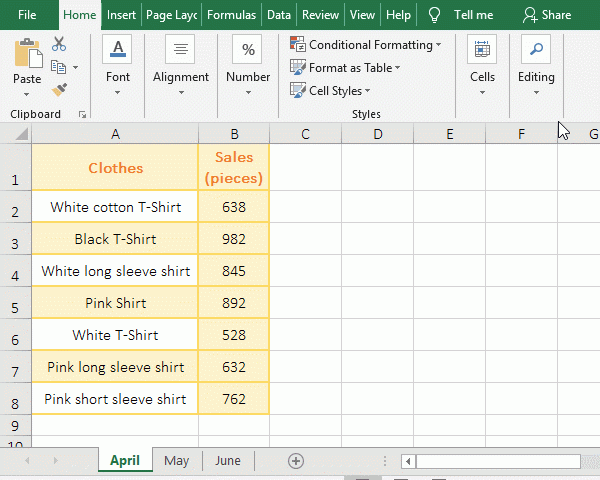Switch to the Page Layout tab

tap(171, 15)
